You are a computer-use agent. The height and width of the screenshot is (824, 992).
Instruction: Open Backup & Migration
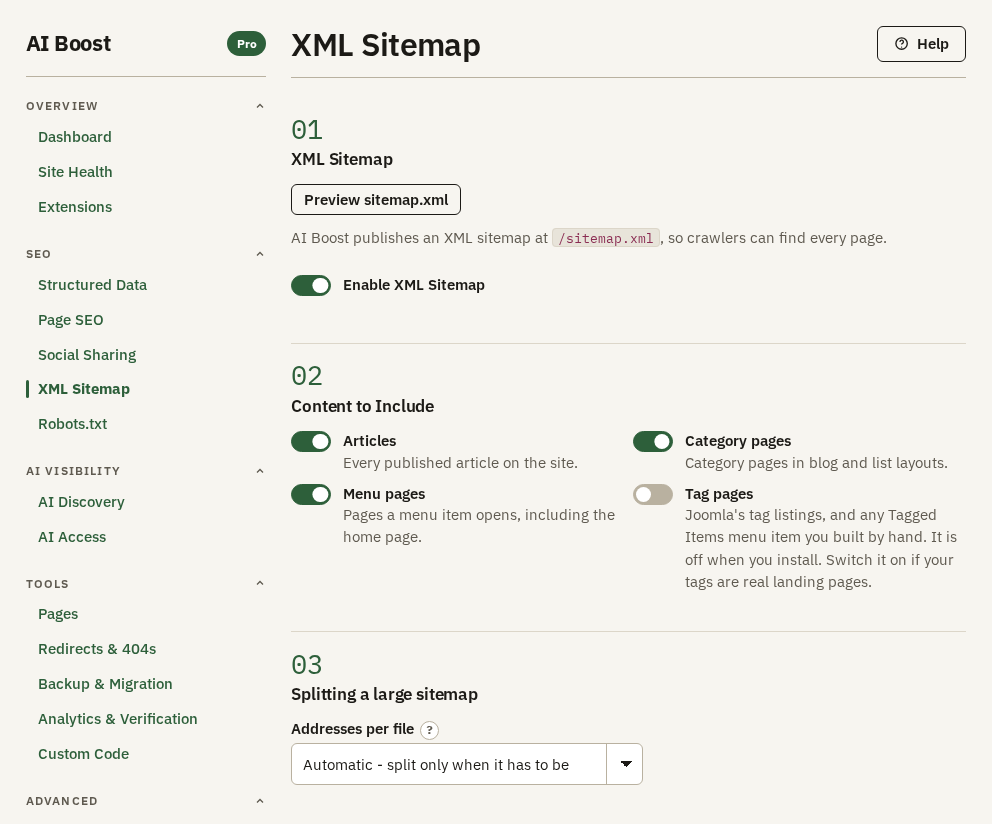[x=105, y=684]
